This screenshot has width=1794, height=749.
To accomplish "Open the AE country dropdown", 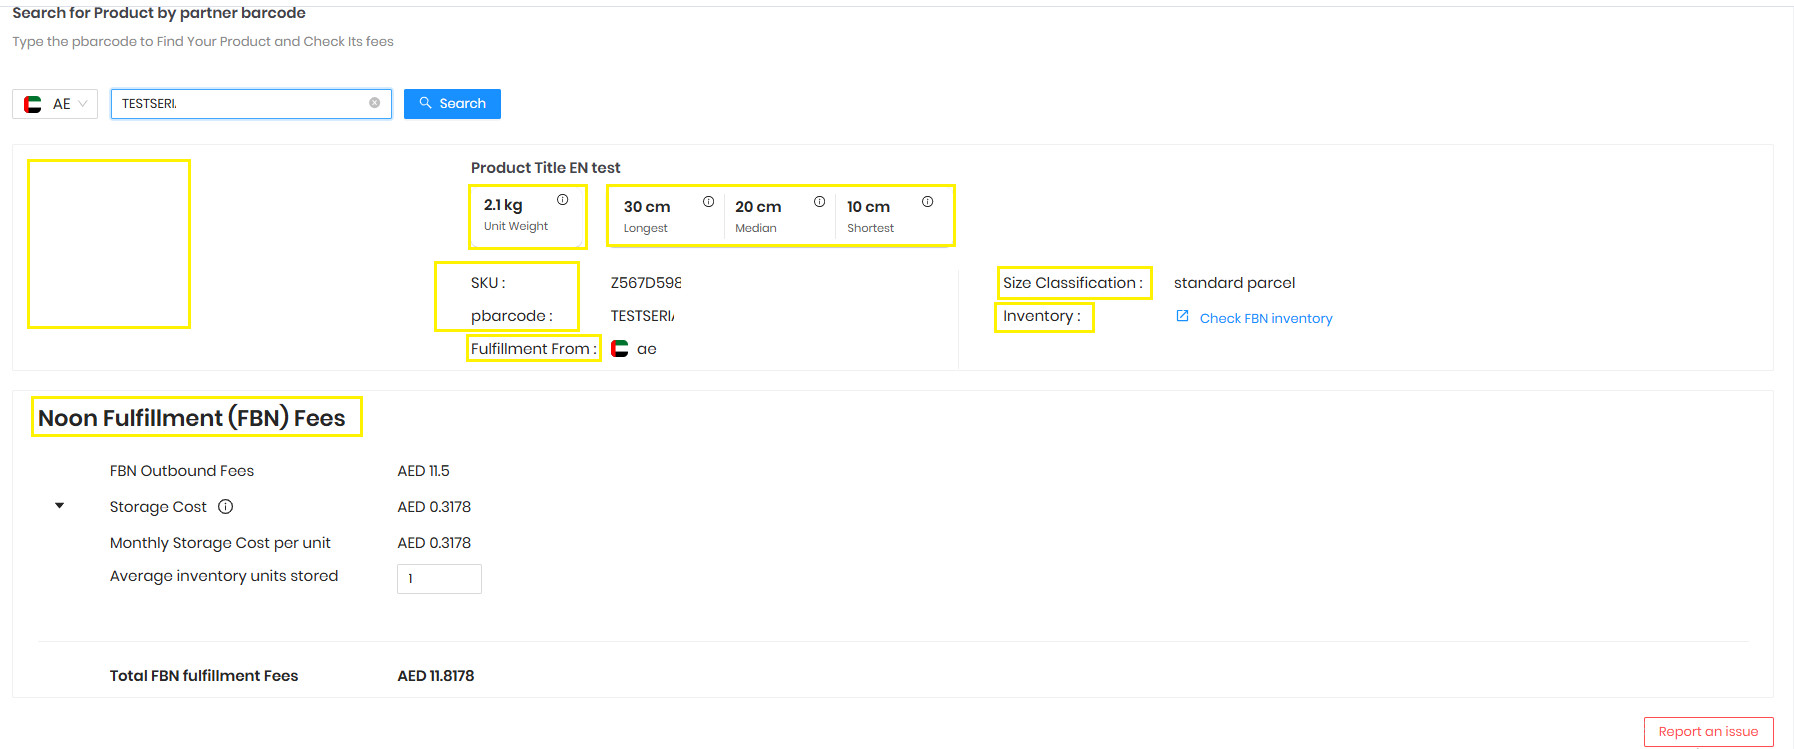I will (55, 104).
